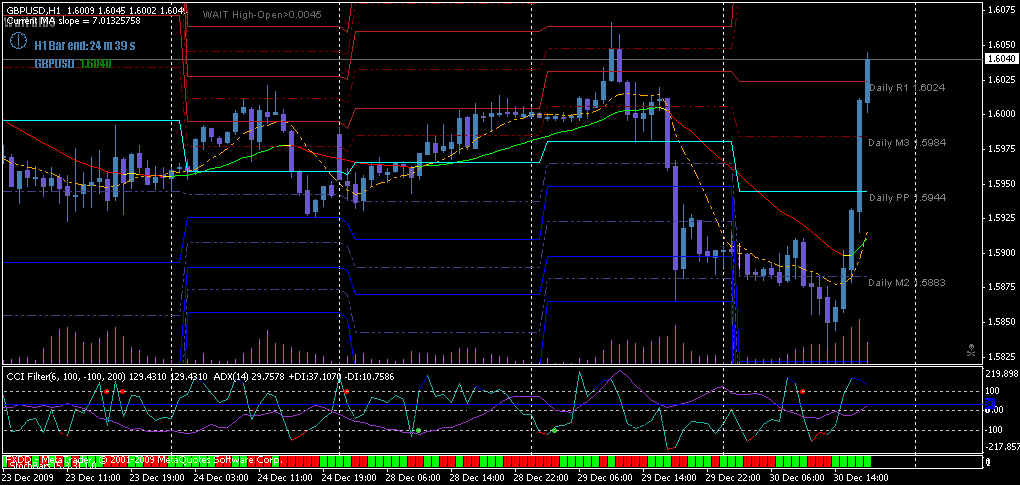
Task: Select the 'Daily PP 1.5944' pivot label
Action: point(907,197)
